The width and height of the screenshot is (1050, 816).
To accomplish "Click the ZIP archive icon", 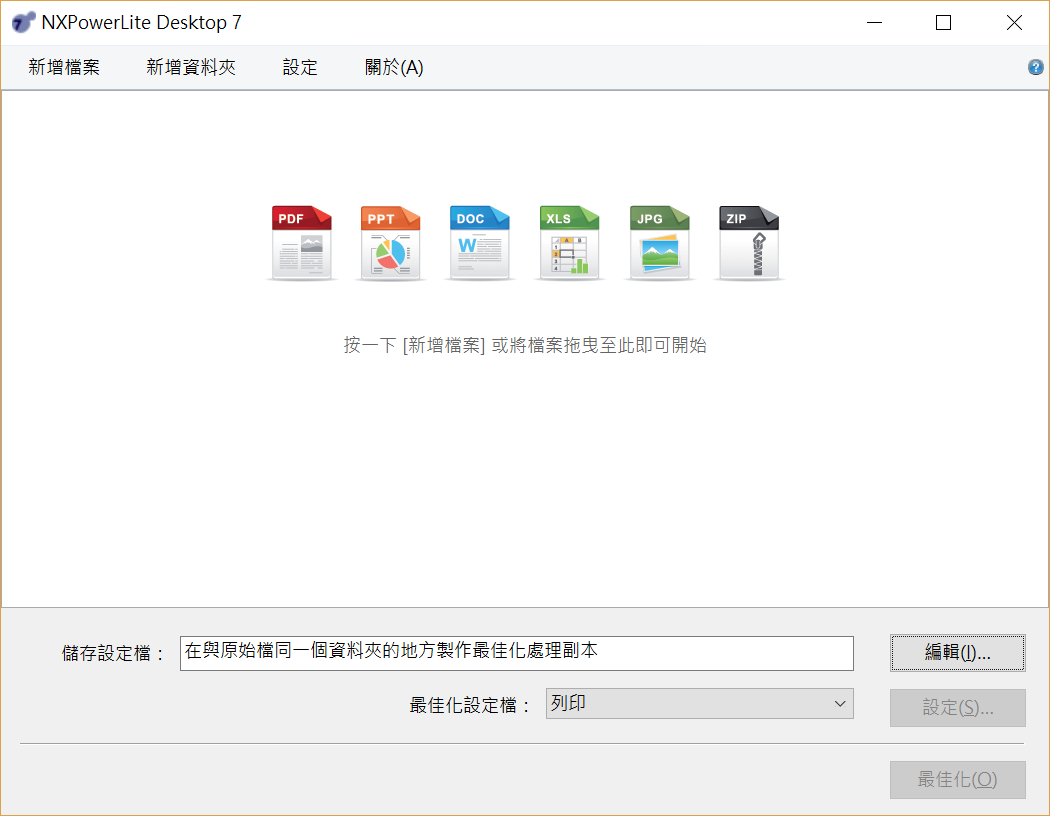I will pos(749,243).
